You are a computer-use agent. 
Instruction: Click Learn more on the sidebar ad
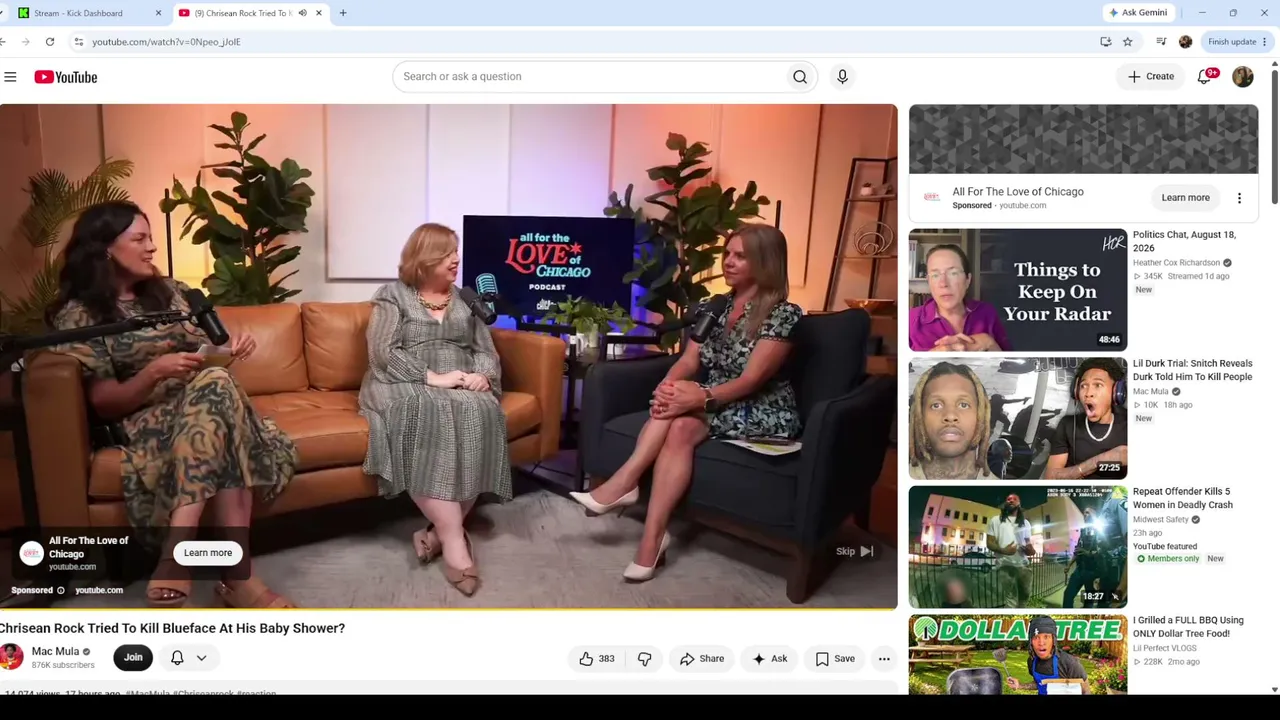(x=1185, y=198)
